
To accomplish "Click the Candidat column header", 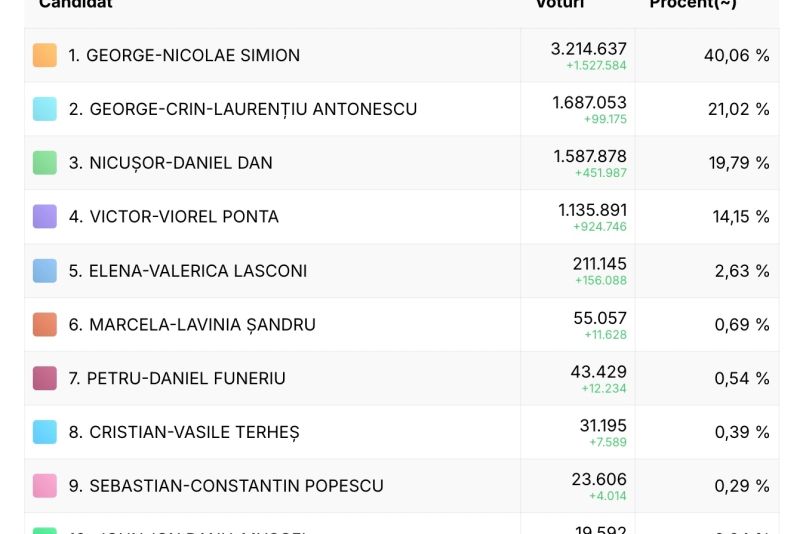I will [76, 4].
